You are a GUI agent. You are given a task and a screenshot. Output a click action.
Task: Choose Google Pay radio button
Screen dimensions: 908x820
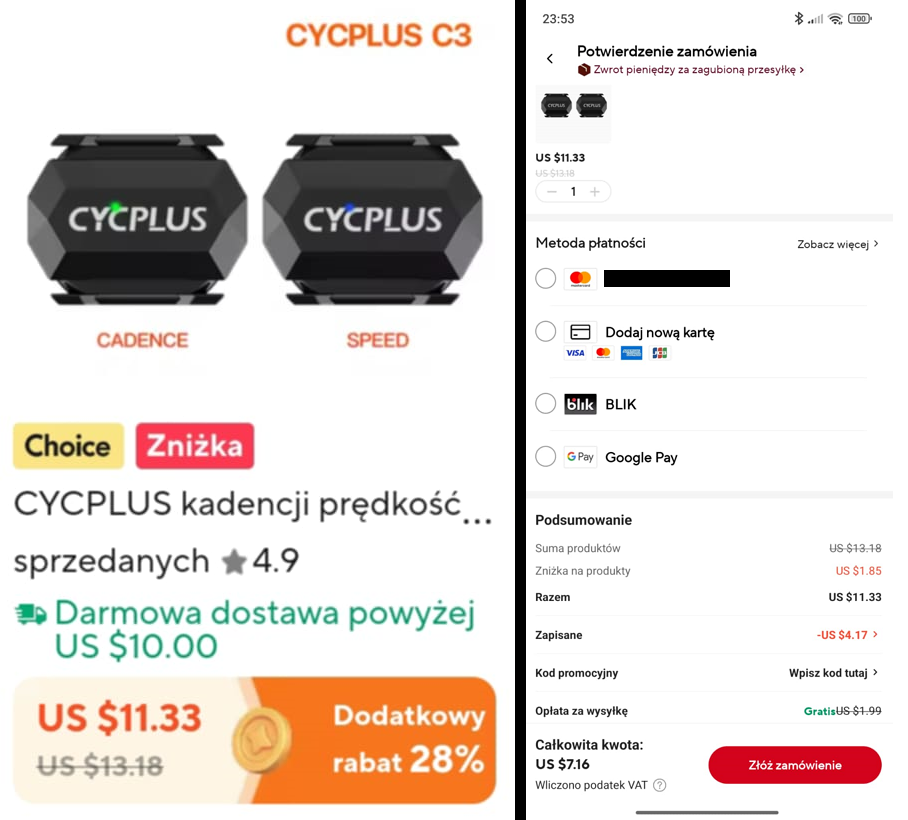(545, 457)
